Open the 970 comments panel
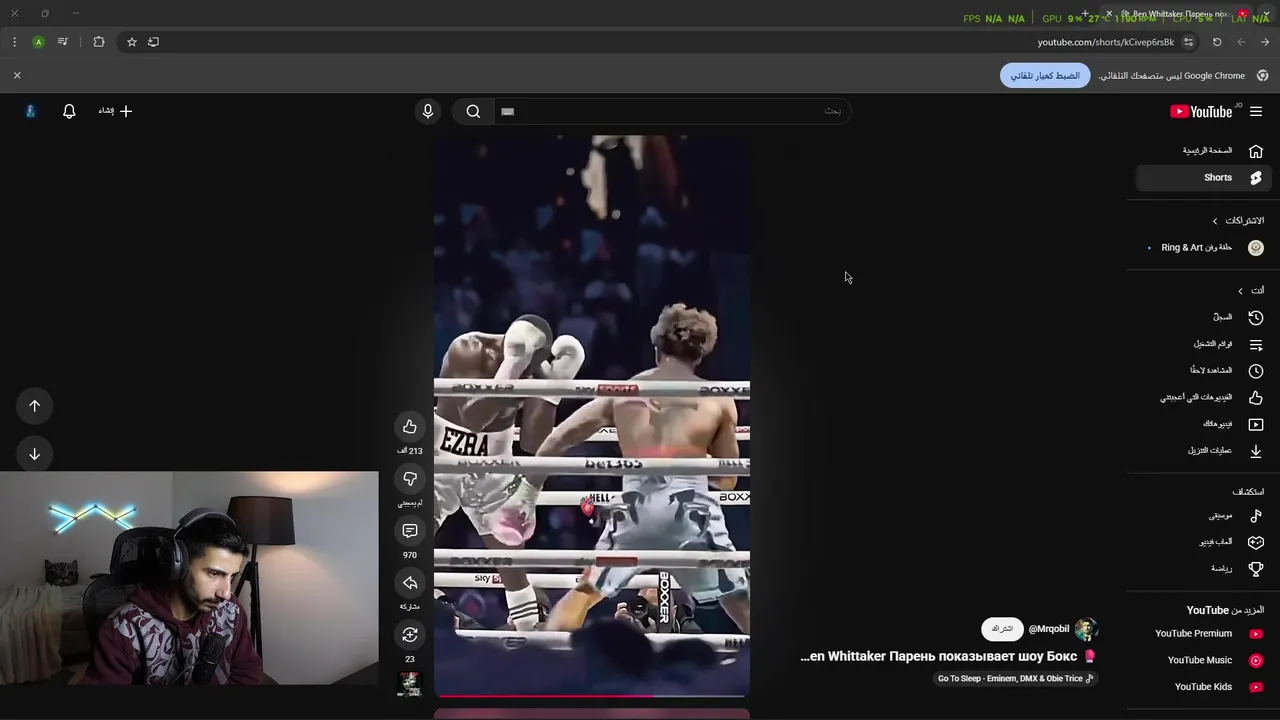The image size is (1280, 720). tap(410, 531)
